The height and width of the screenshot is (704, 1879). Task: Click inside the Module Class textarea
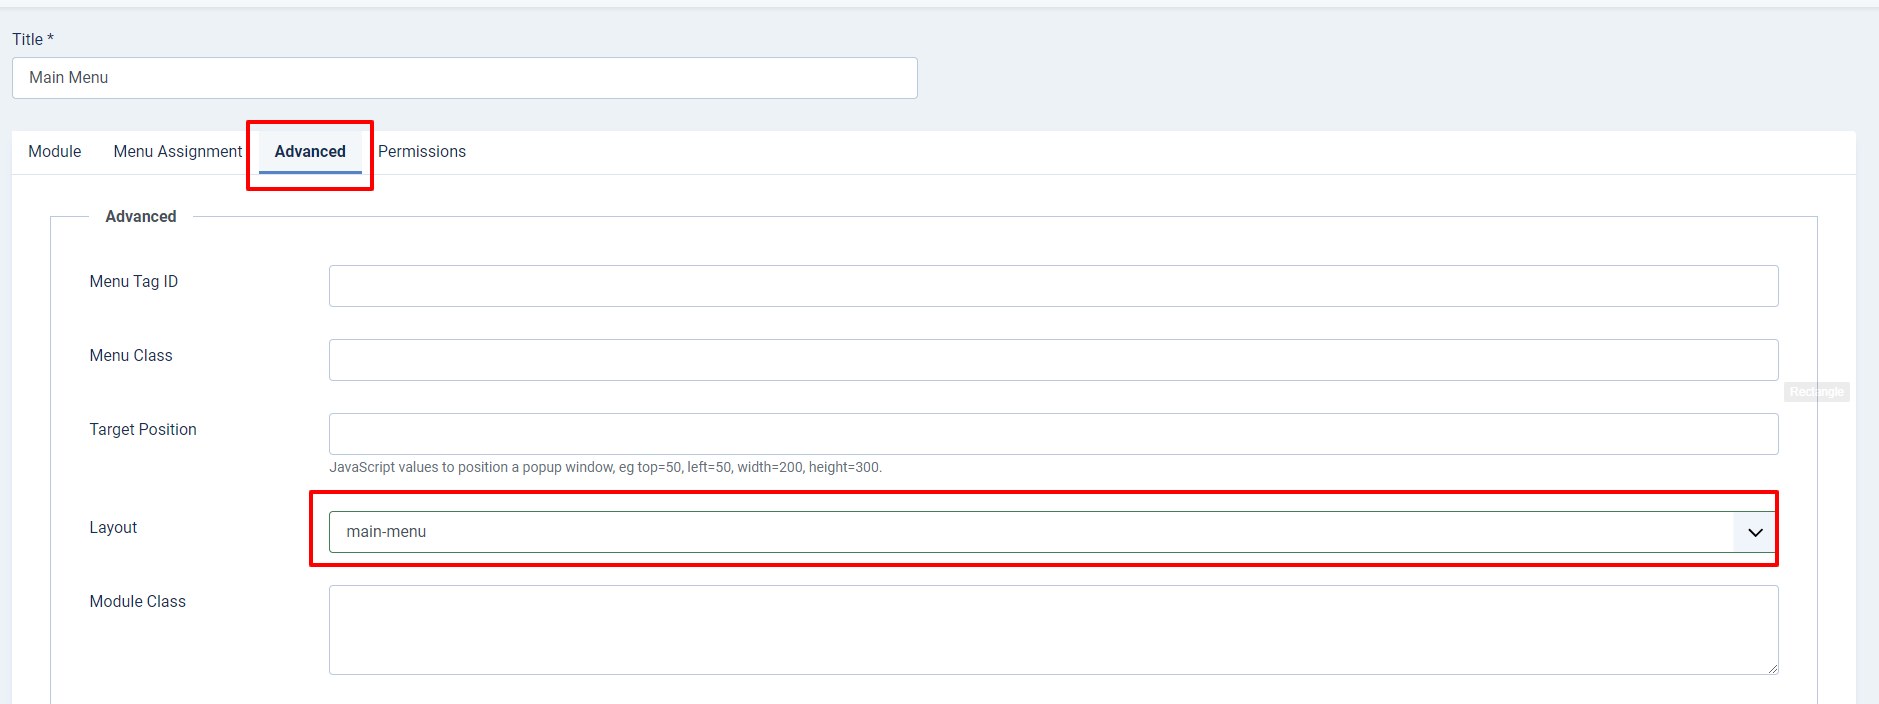click(1052, 630)
